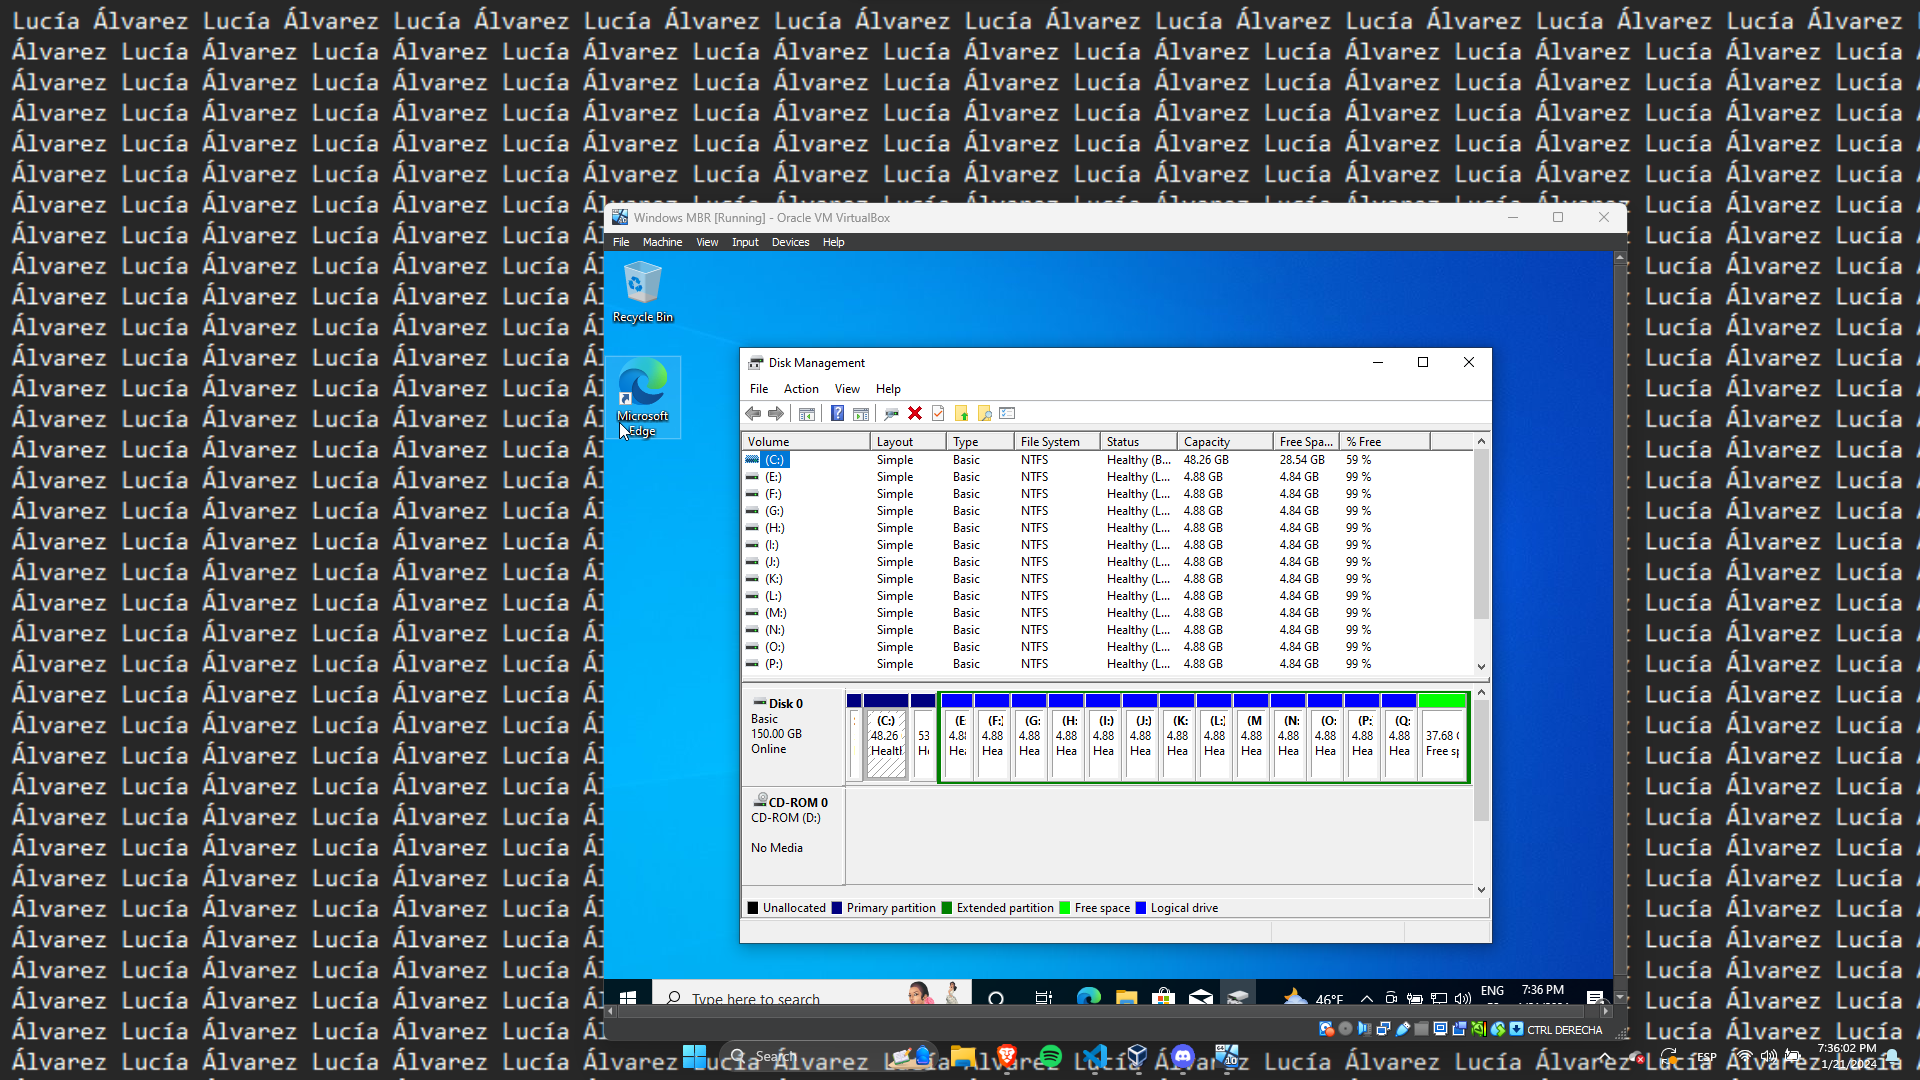The width and height of the screenshot is (1920, 1080).
Task: Open the Recycle Bin desktop icon
Action: point(642,292)
